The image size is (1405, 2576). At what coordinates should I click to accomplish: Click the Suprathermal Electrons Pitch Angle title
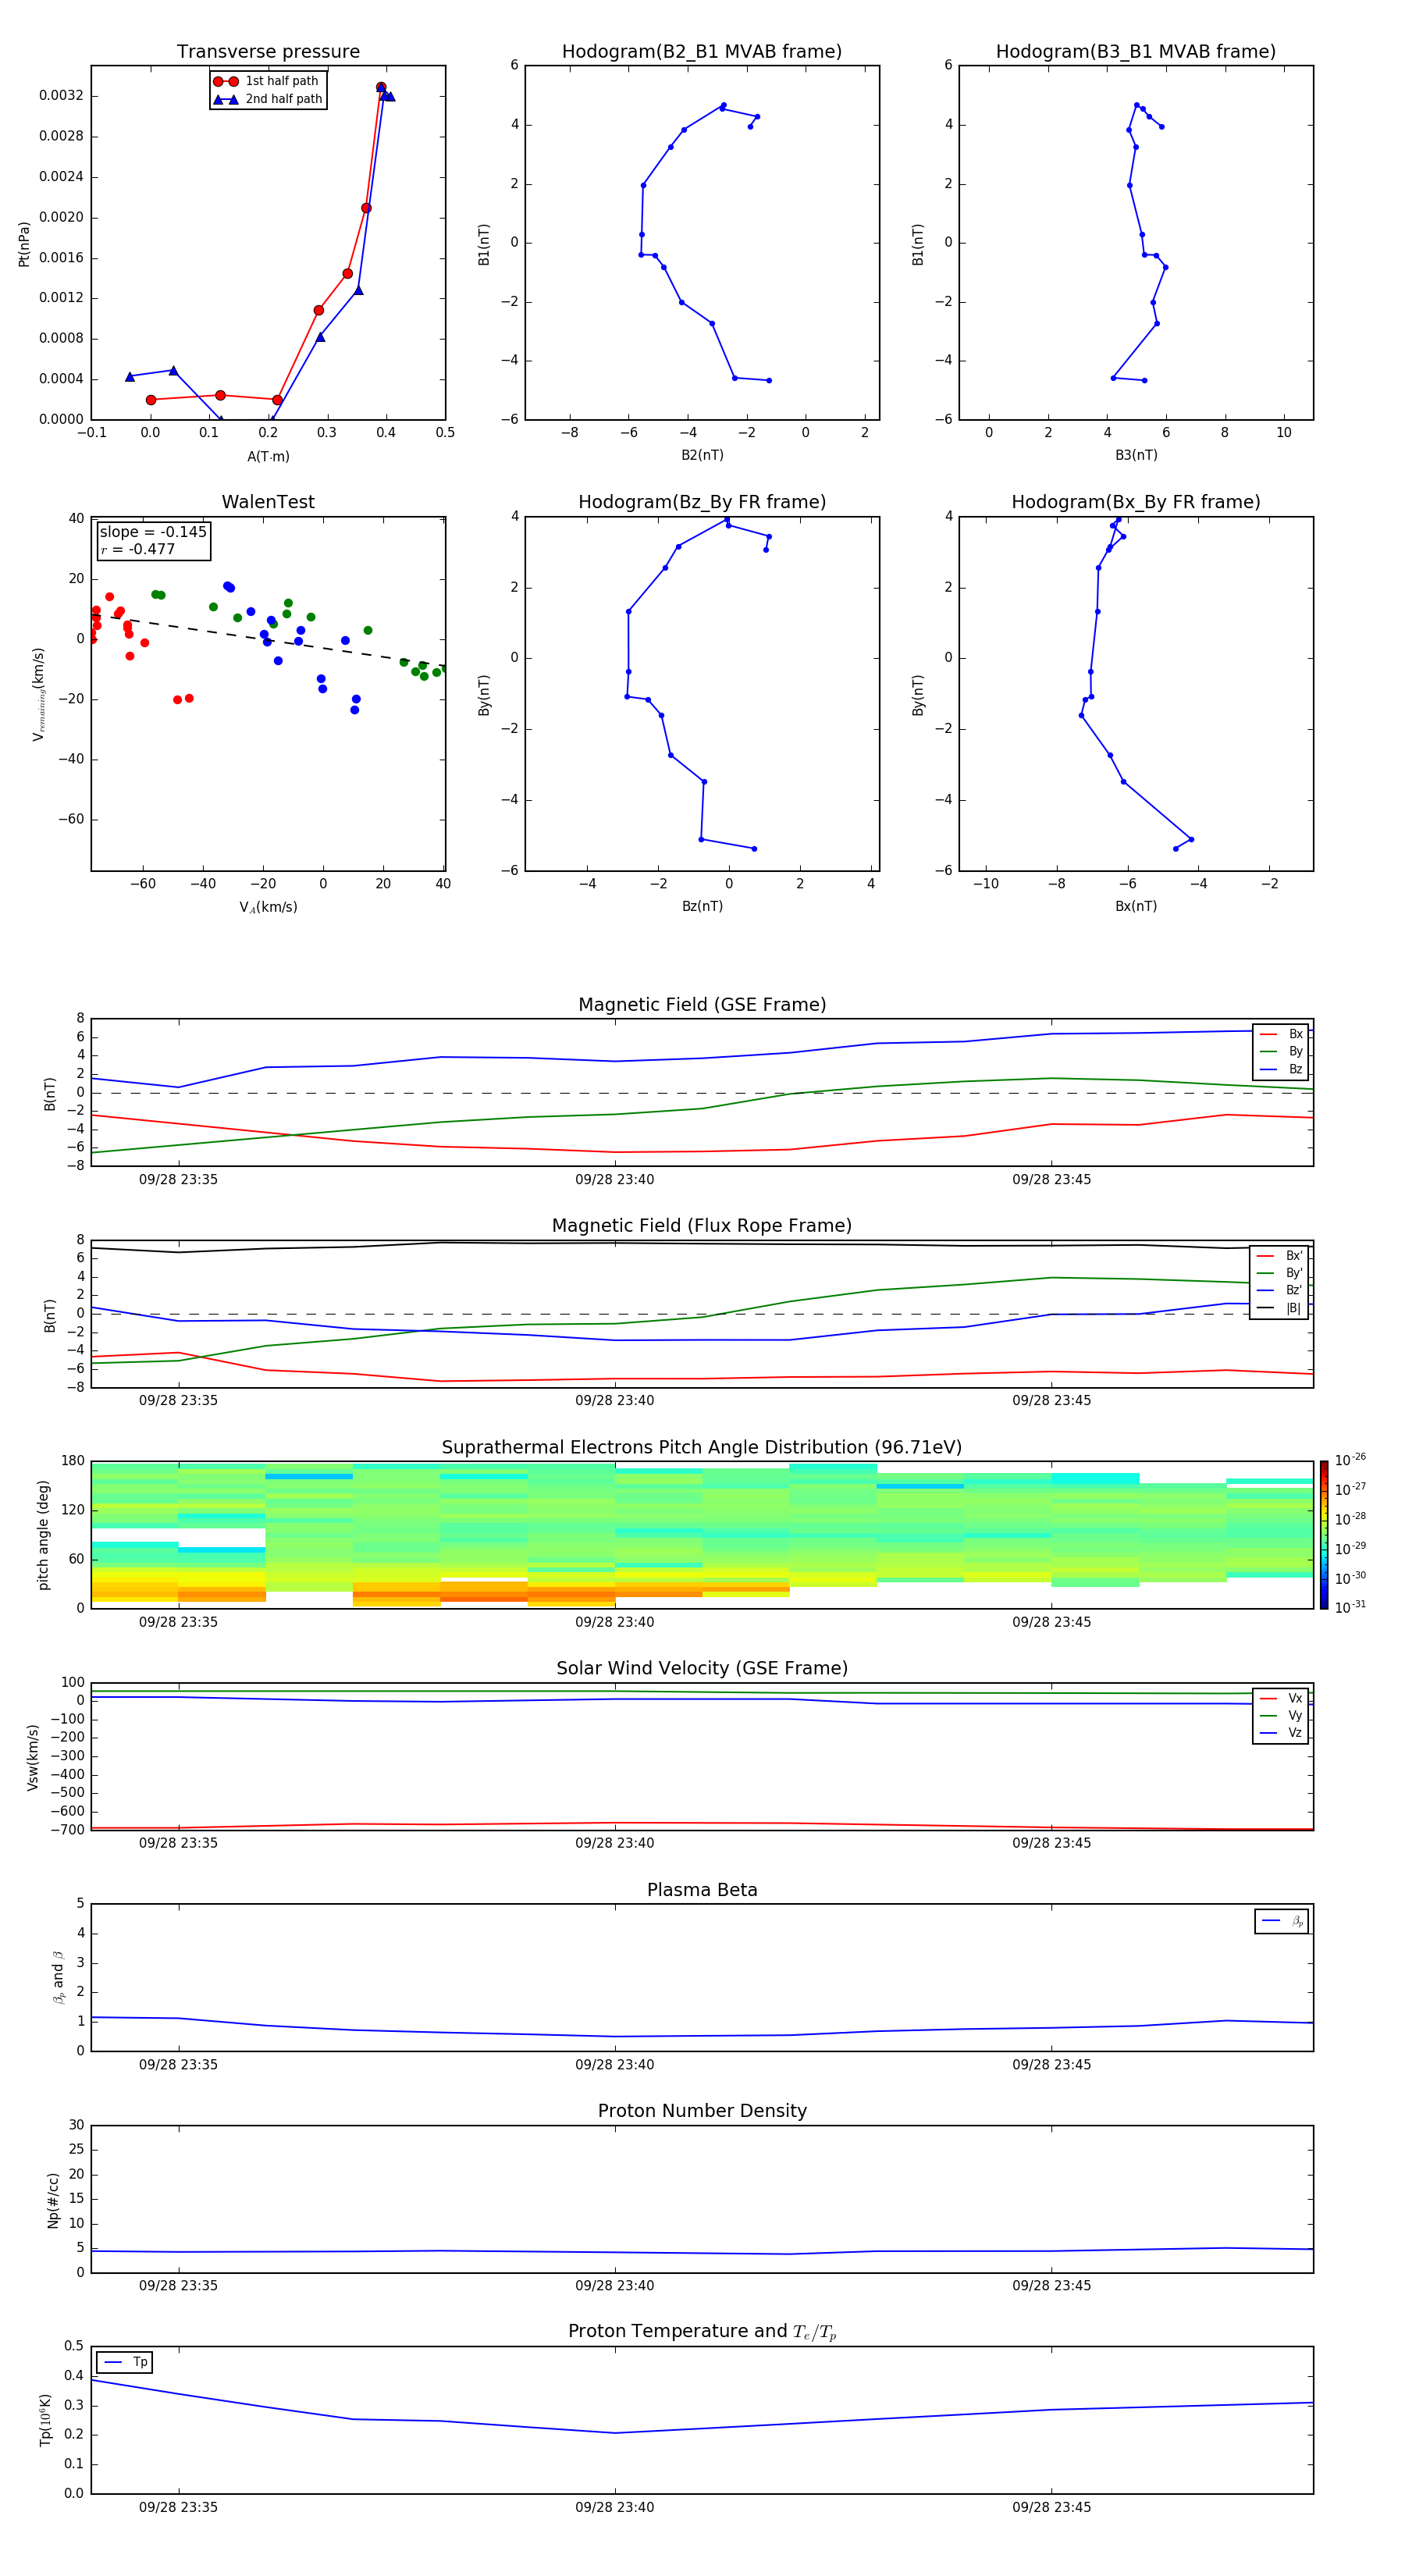(x=702, y=1447)
